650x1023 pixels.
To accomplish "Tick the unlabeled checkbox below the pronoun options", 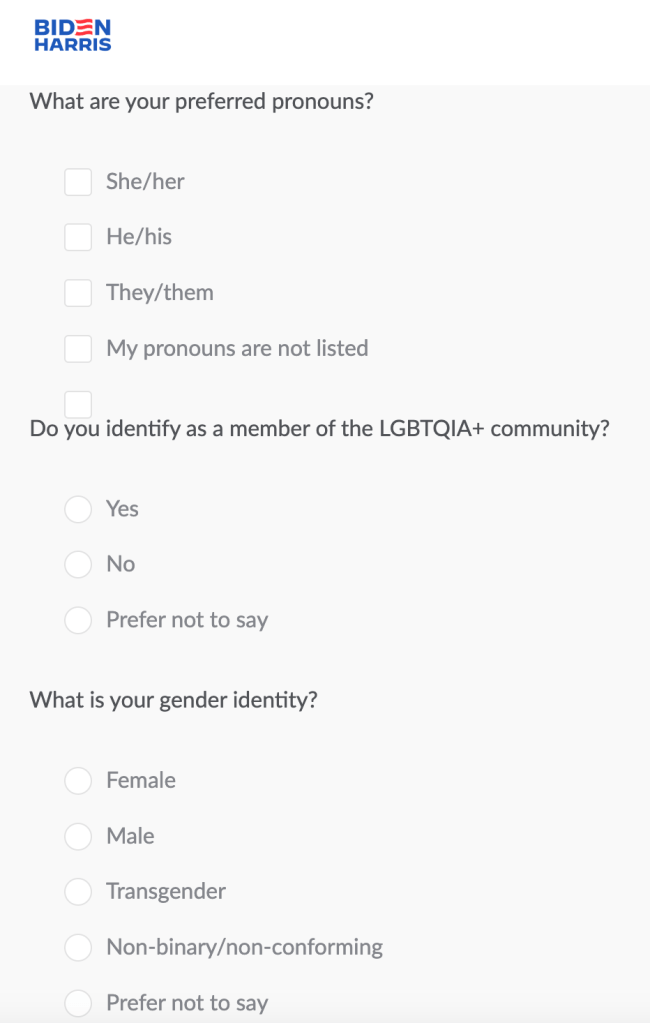I will click(78, 404).
